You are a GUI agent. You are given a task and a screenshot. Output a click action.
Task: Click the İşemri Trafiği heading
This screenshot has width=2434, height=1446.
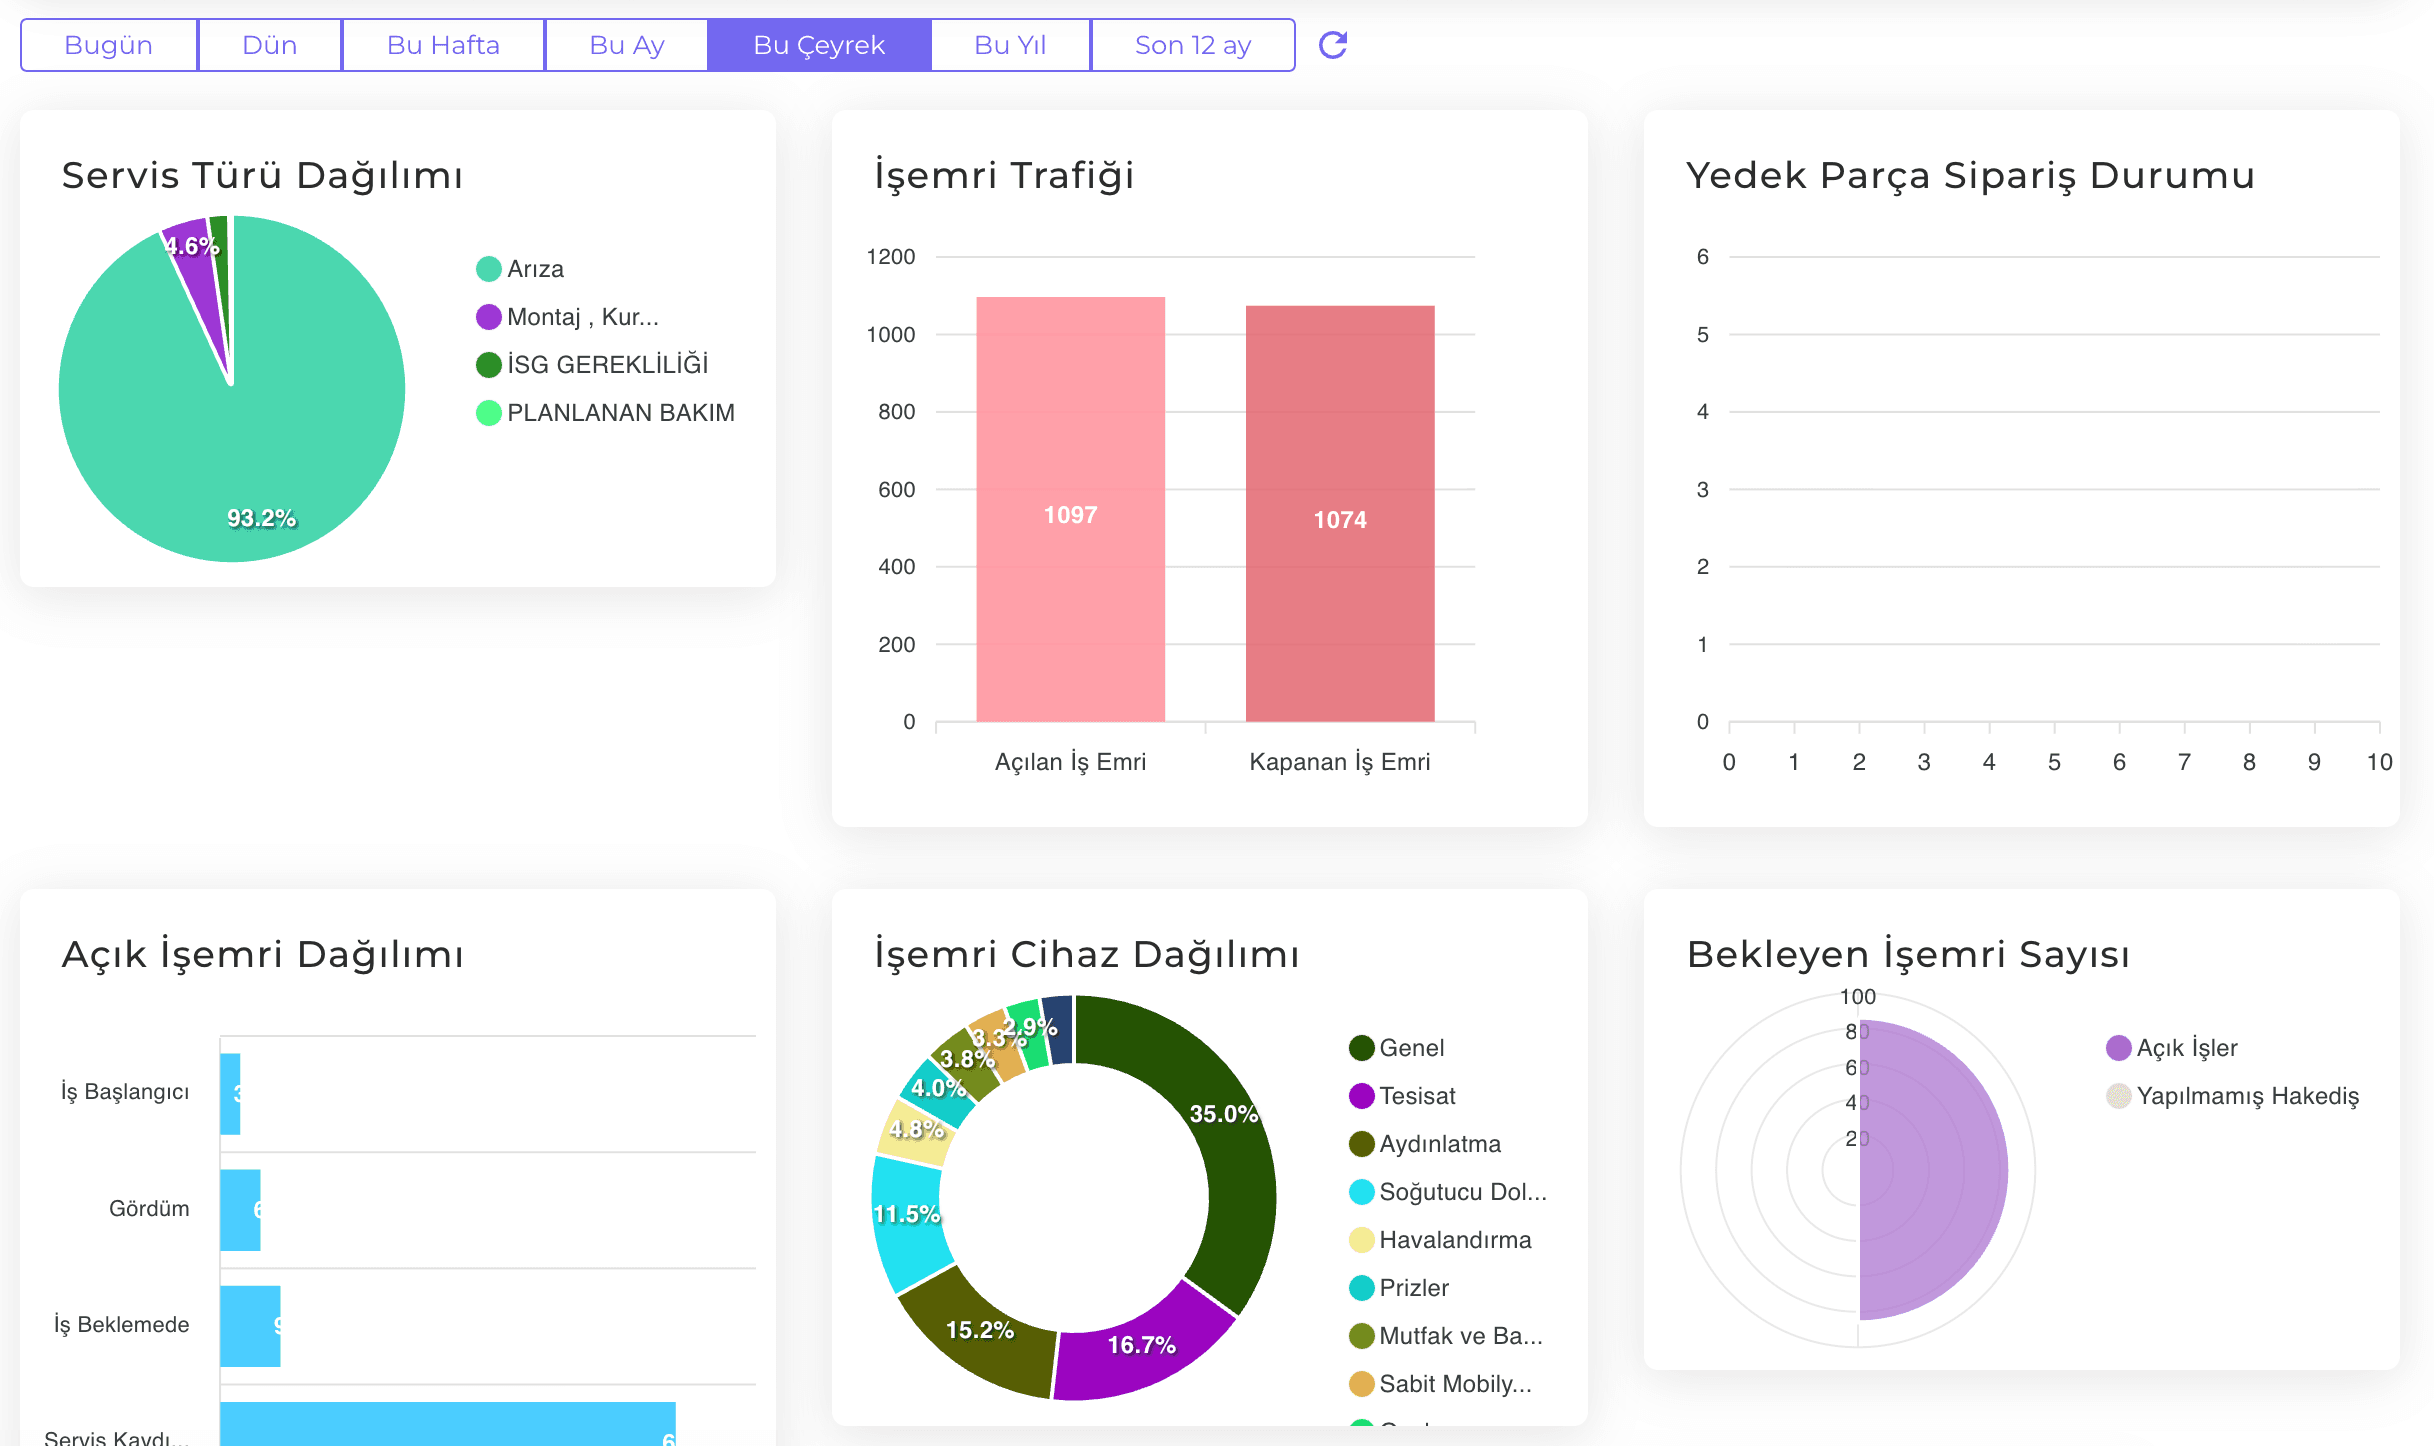pyautogui.click(x=1004, y=175)
